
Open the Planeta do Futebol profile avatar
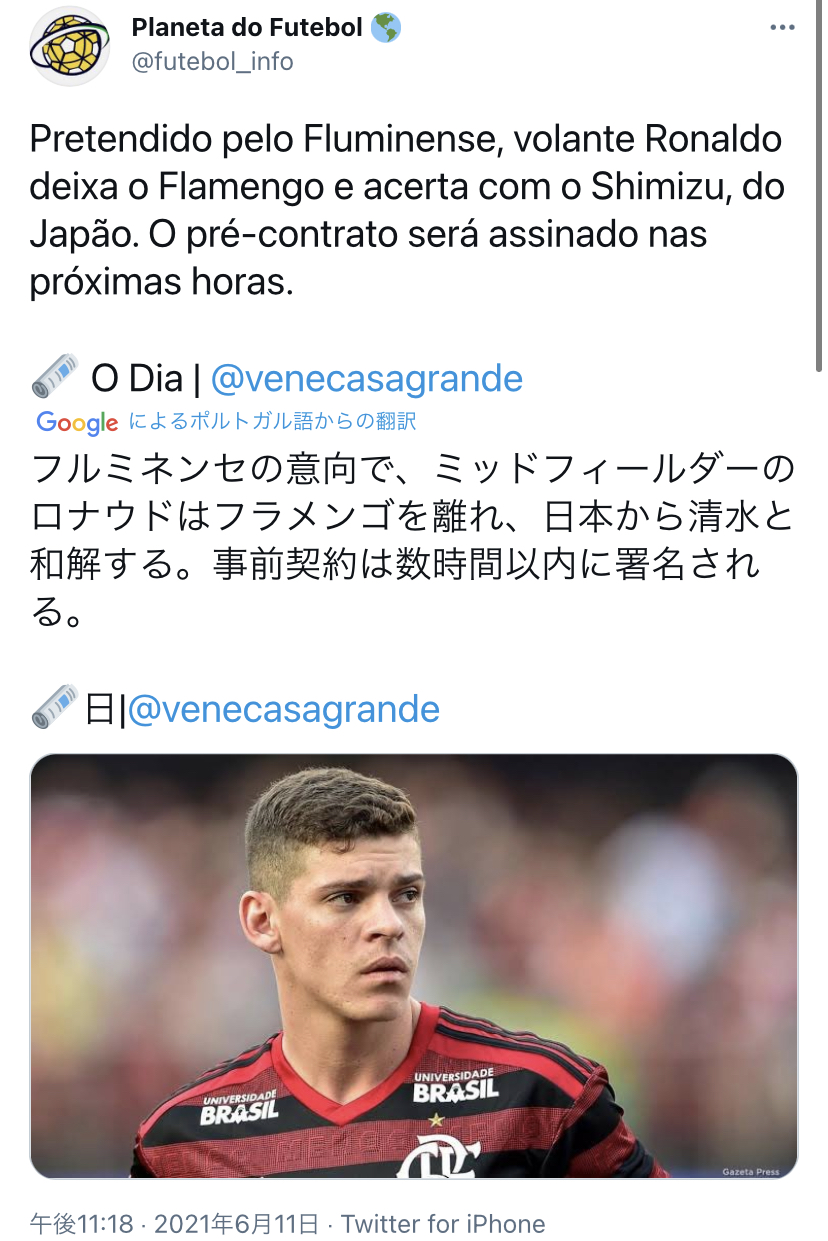69,46
